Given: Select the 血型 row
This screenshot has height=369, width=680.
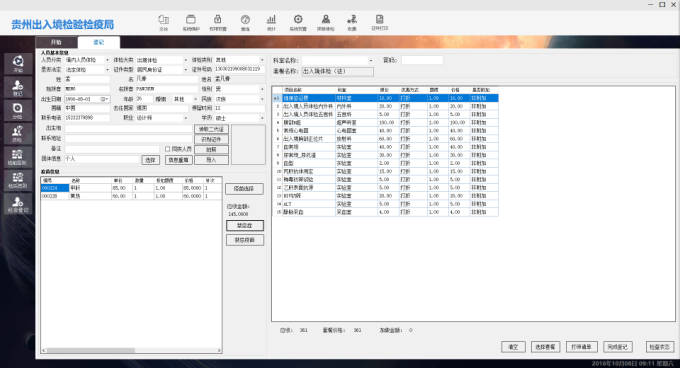Looking at the screenshot, I should pos(386,163).
